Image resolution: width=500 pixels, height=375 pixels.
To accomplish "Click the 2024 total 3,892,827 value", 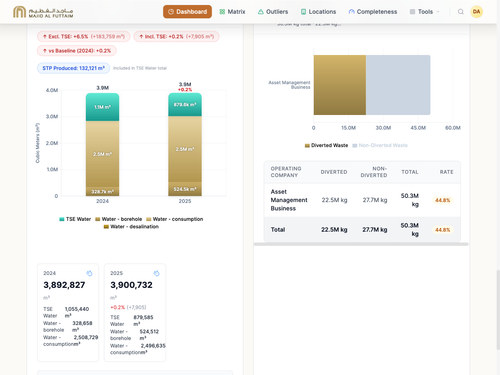I will click(64, 285).
